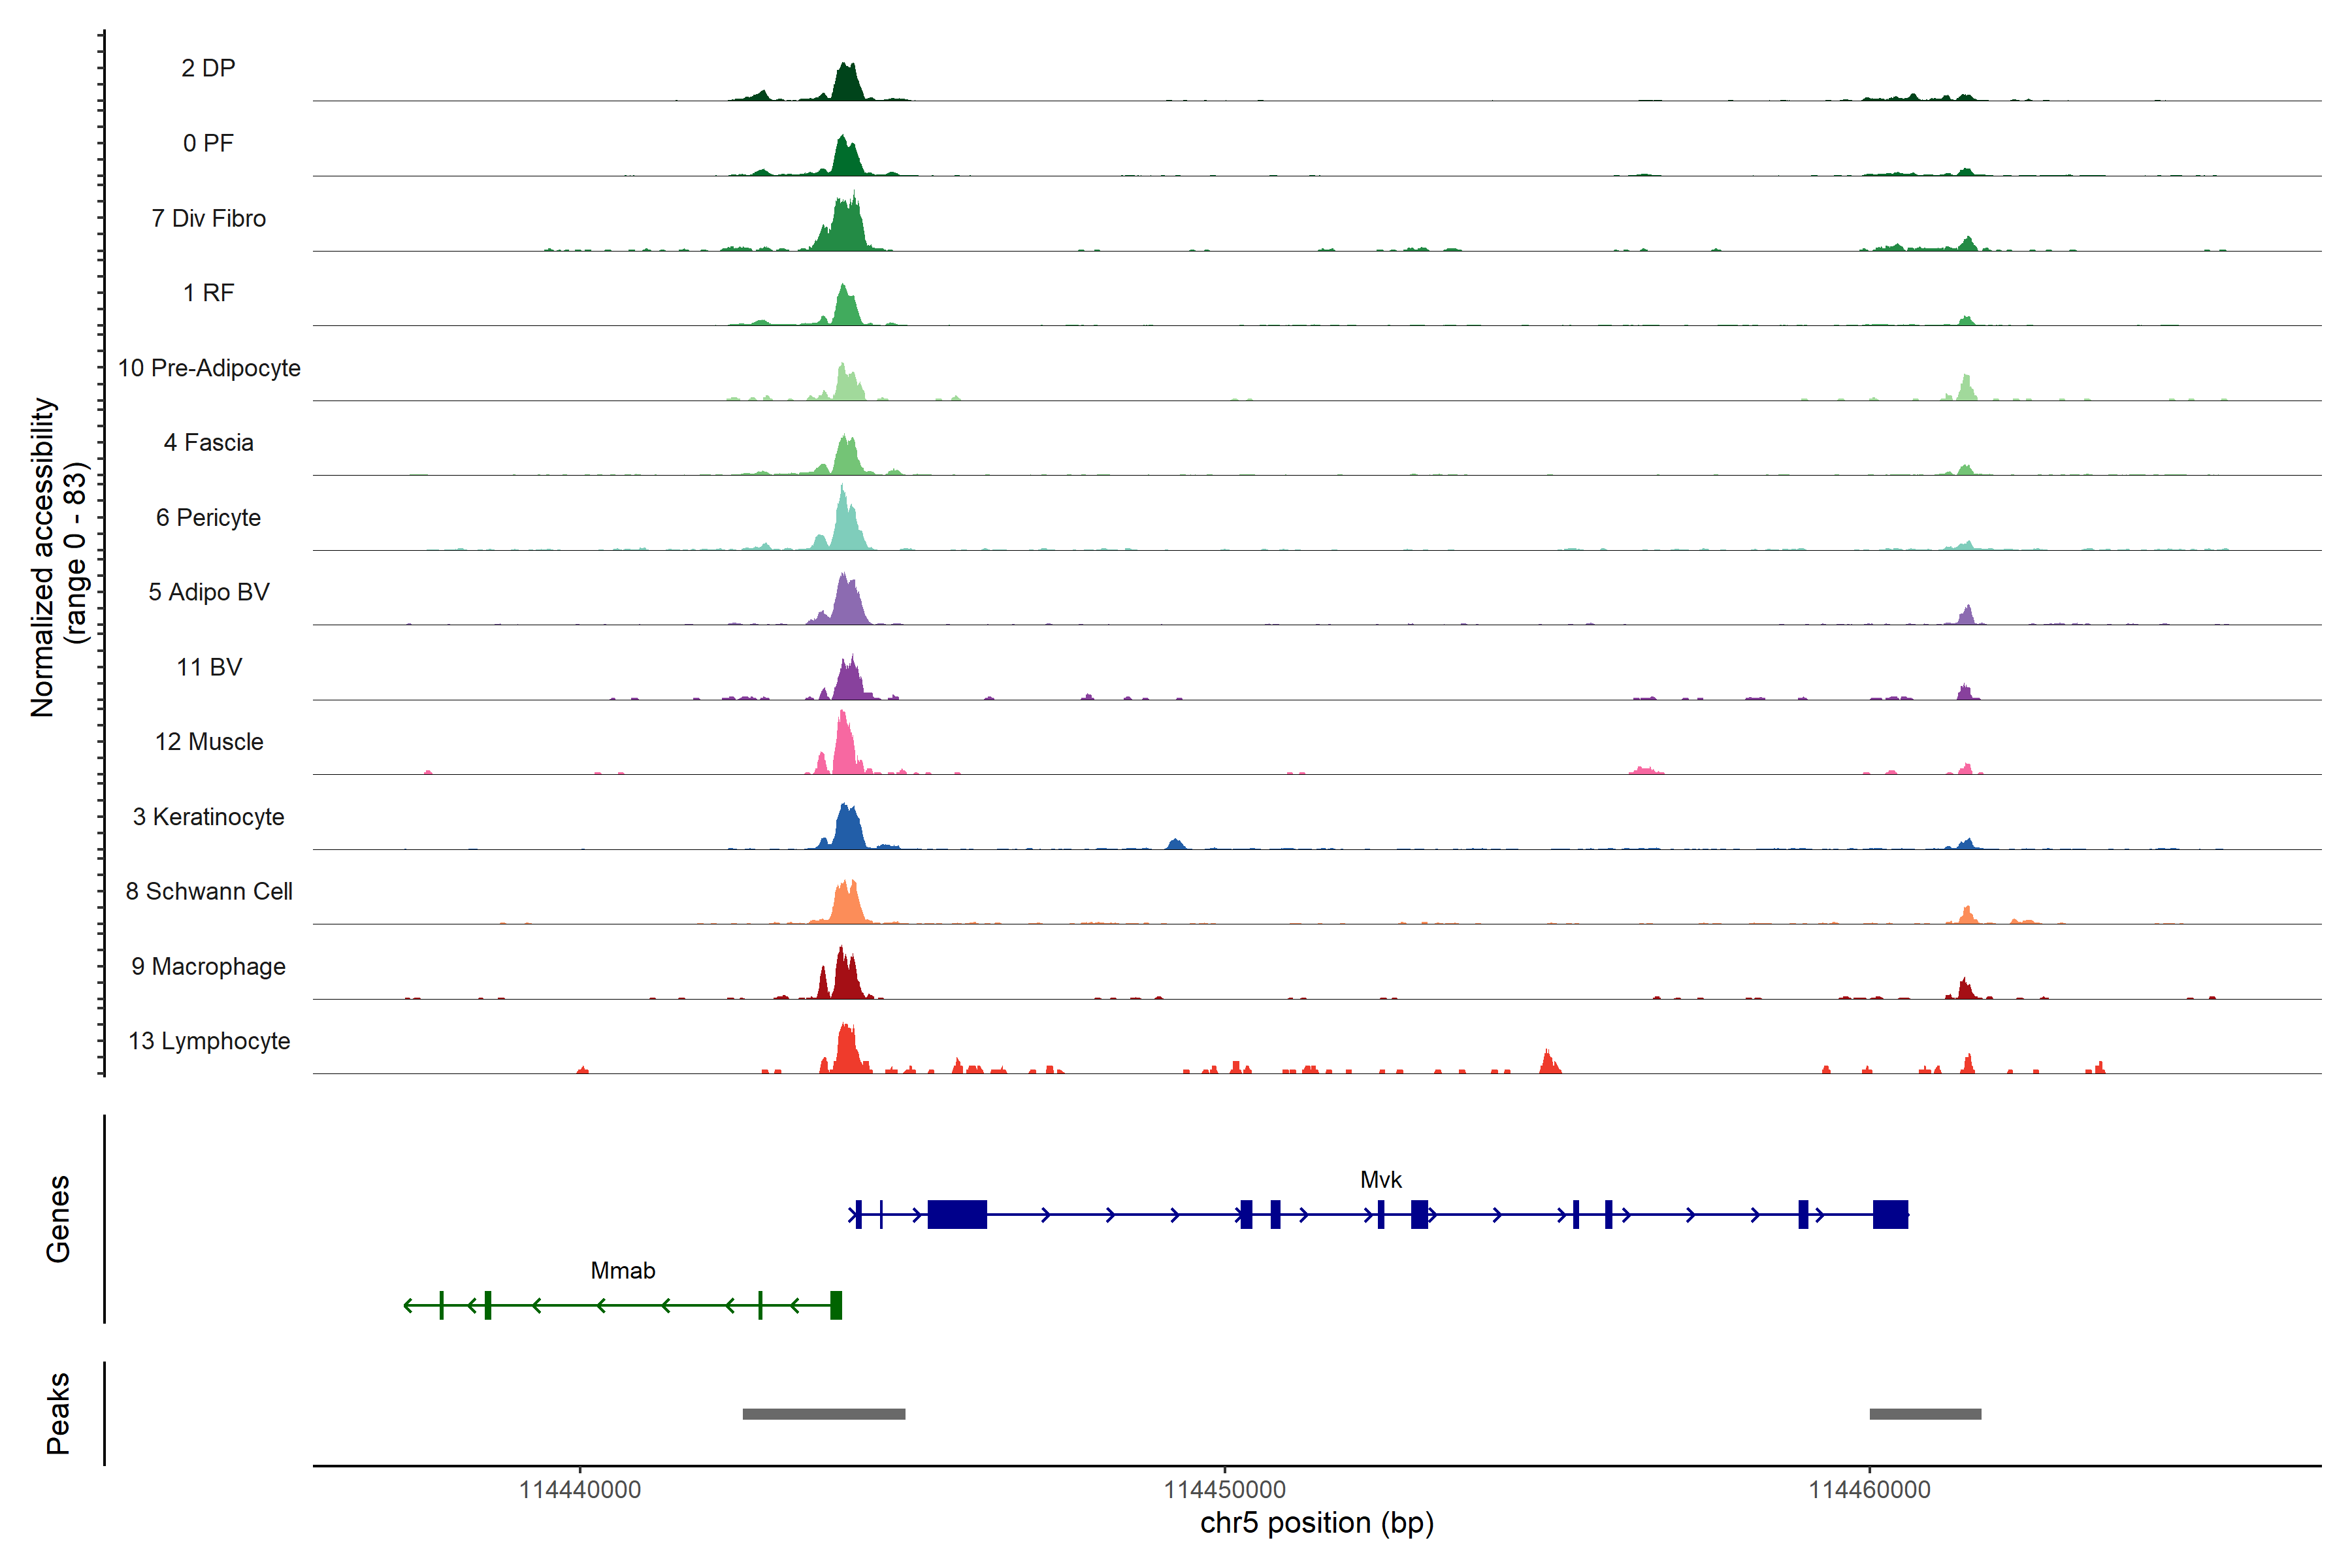Select the 7 Div Fibro track label
Image resolution: width=2352 pixels, height=1568 pixels.
coord(208,218)
